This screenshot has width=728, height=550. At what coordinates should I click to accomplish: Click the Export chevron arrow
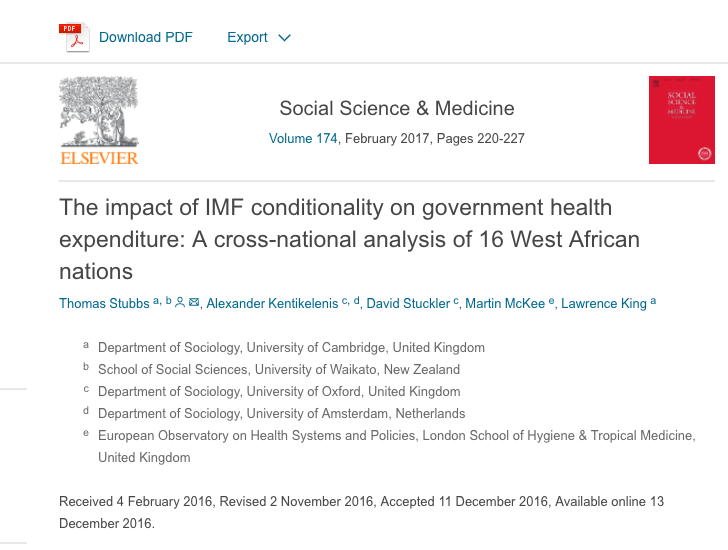[x=284, y=38]
